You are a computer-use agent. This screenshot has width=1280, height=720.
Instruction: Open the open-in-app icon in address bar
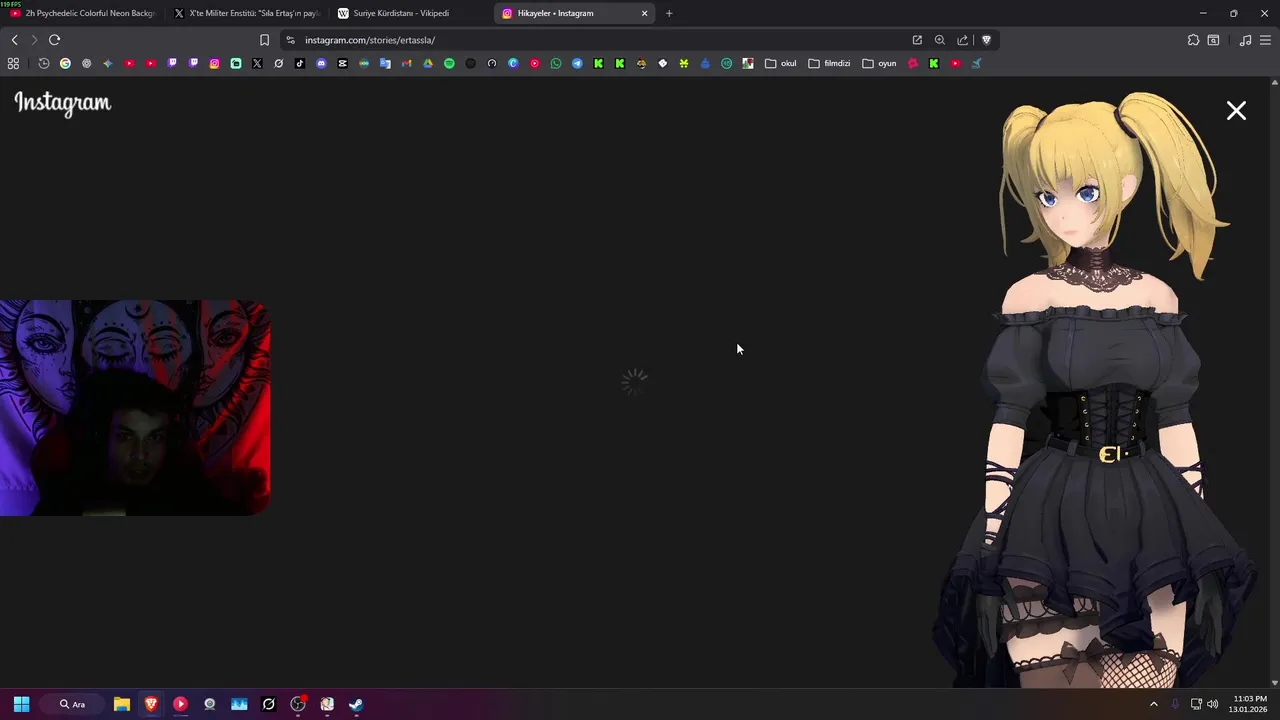(917, 40)
